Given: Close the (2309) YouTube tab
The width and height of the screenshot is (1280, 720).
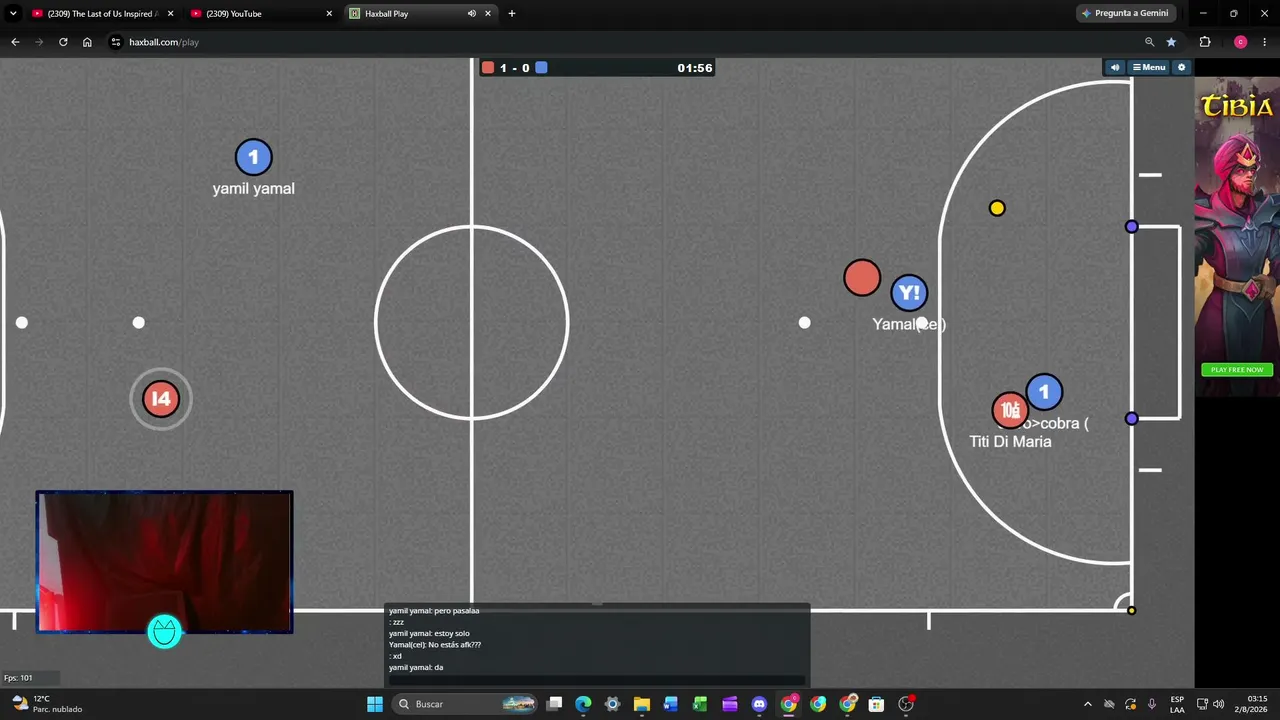Looking at the screenshot, I should click(x=329, y=14).
